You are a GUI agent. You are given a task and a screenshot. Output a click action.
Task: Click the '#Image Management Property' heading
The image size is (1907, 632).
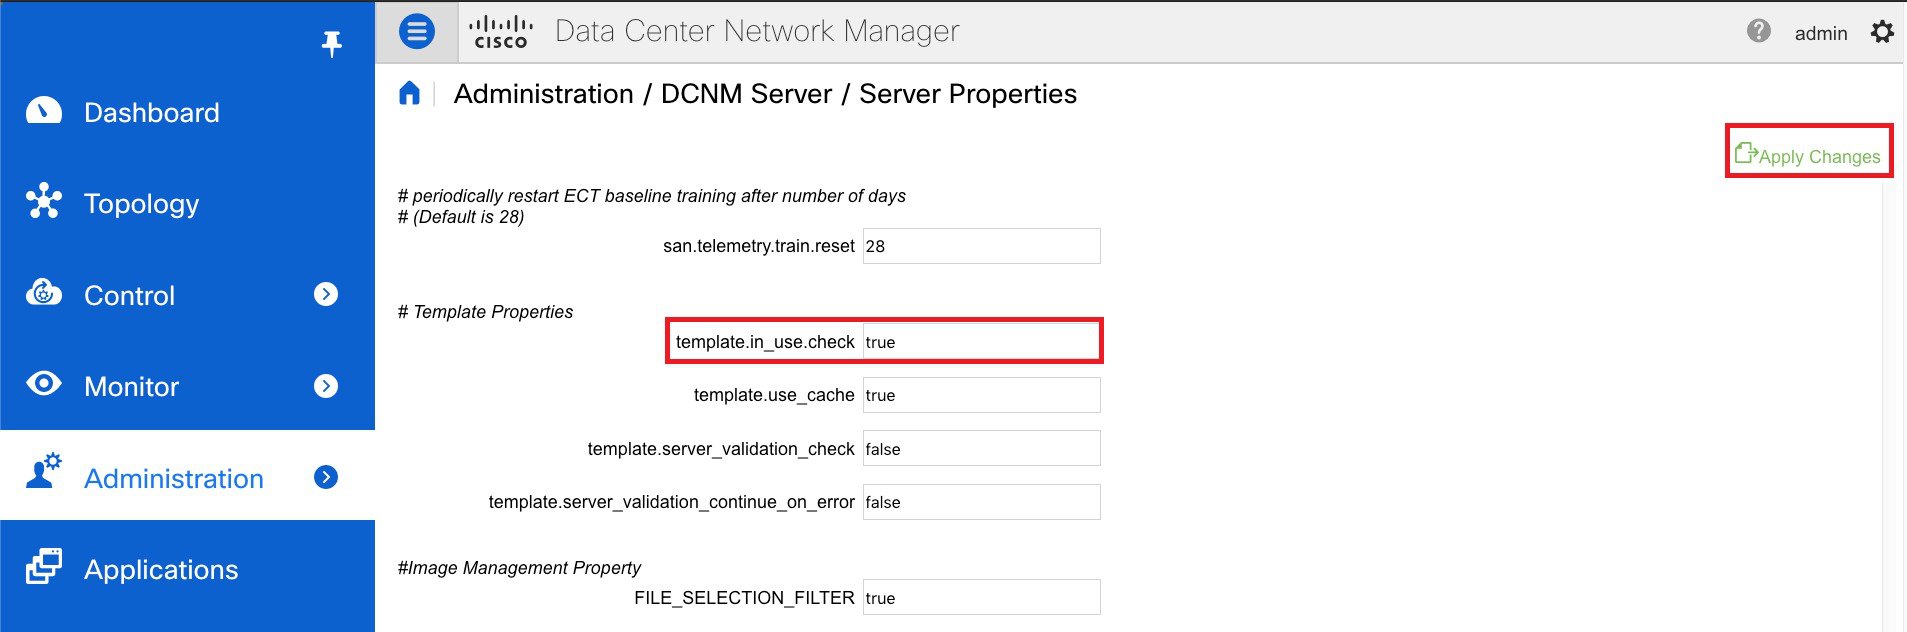click(519, 568)
